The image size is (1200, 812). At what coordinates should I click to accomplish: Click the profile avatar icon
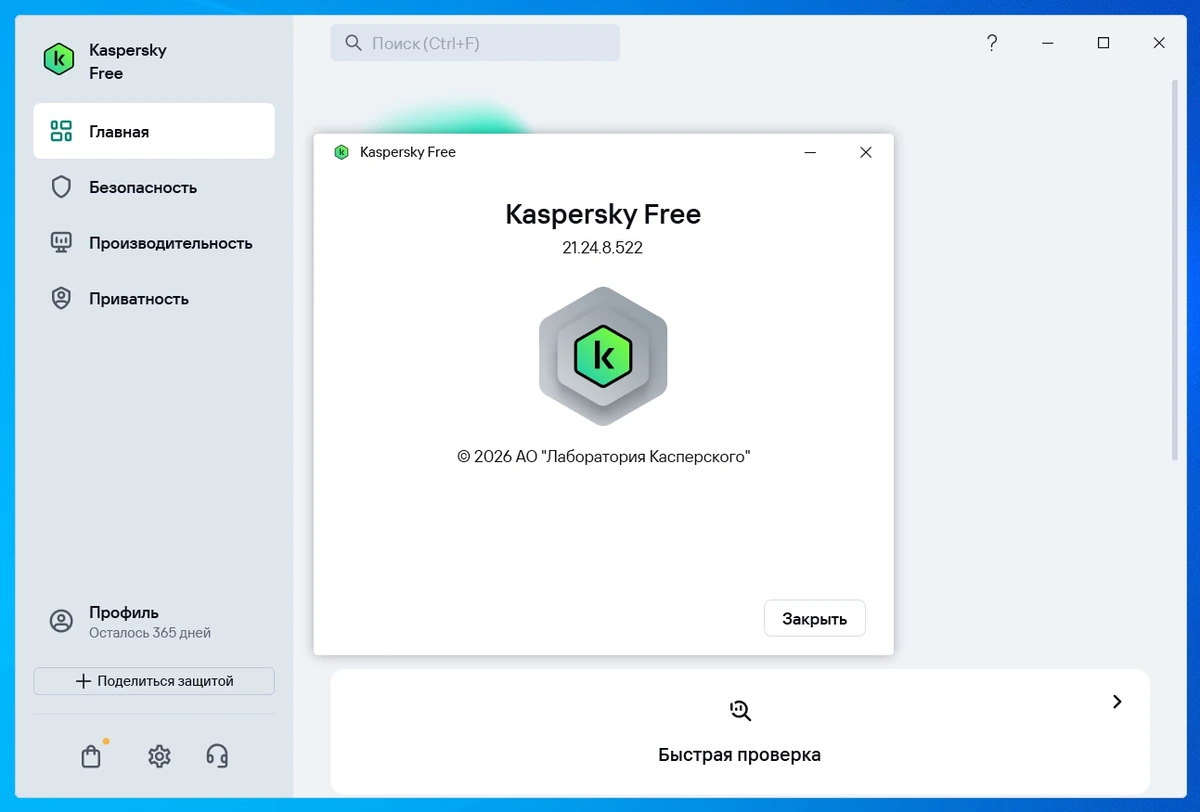61,621
